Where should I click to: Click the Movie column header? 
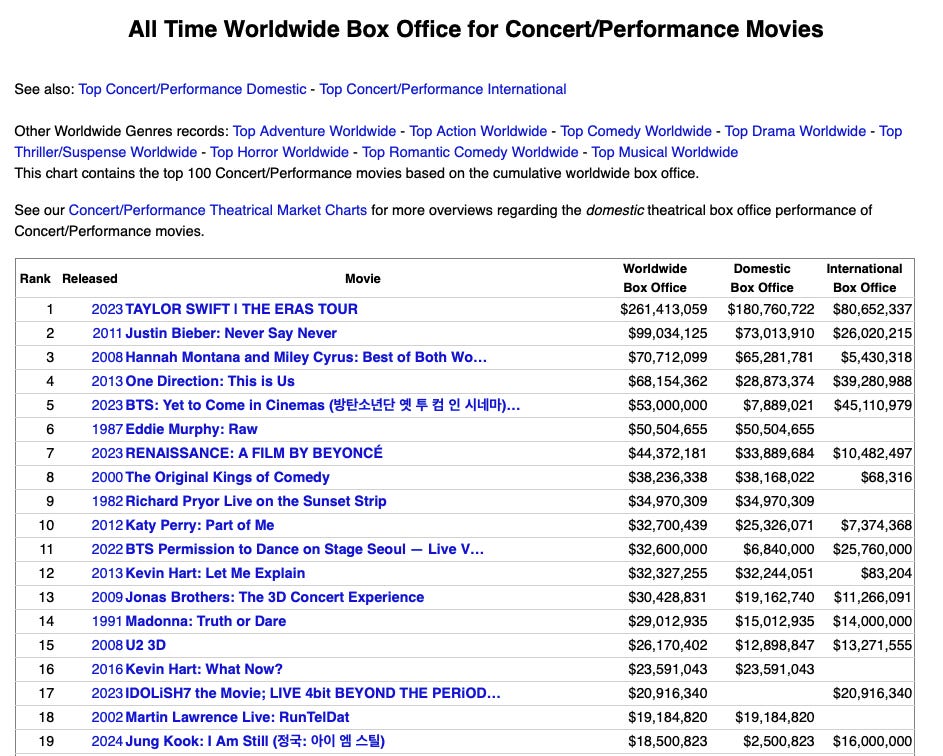click(x=363, y=278)
